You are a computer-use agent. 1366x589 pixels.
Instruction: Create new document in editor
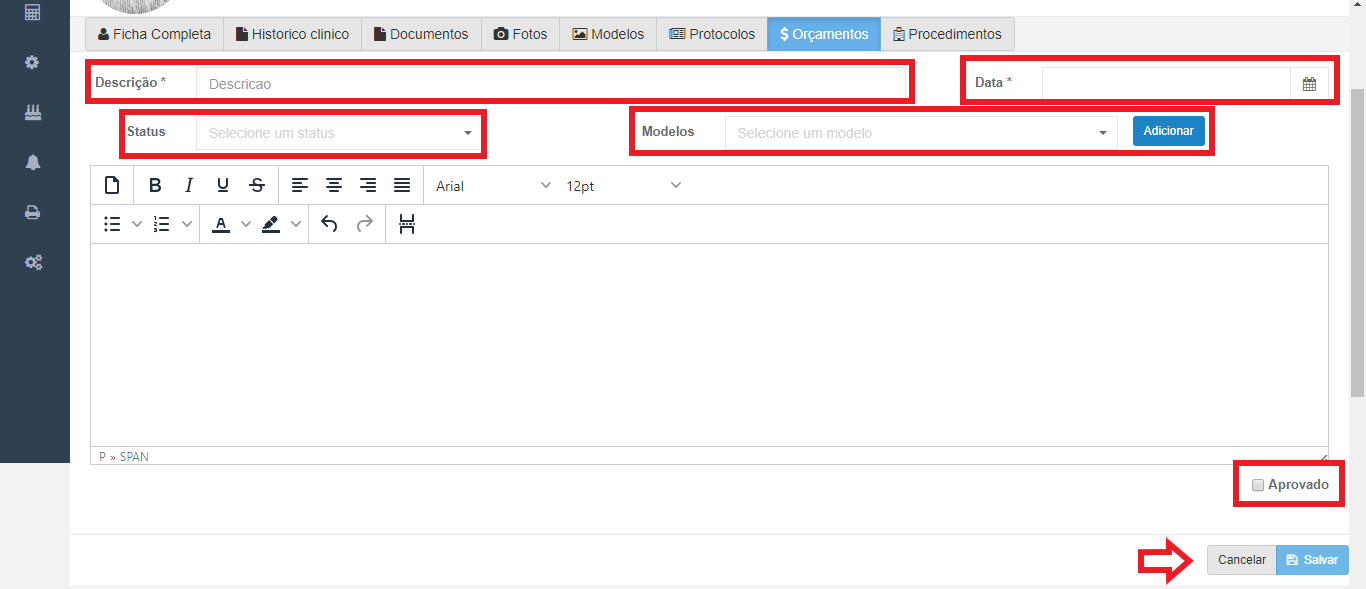112,185
